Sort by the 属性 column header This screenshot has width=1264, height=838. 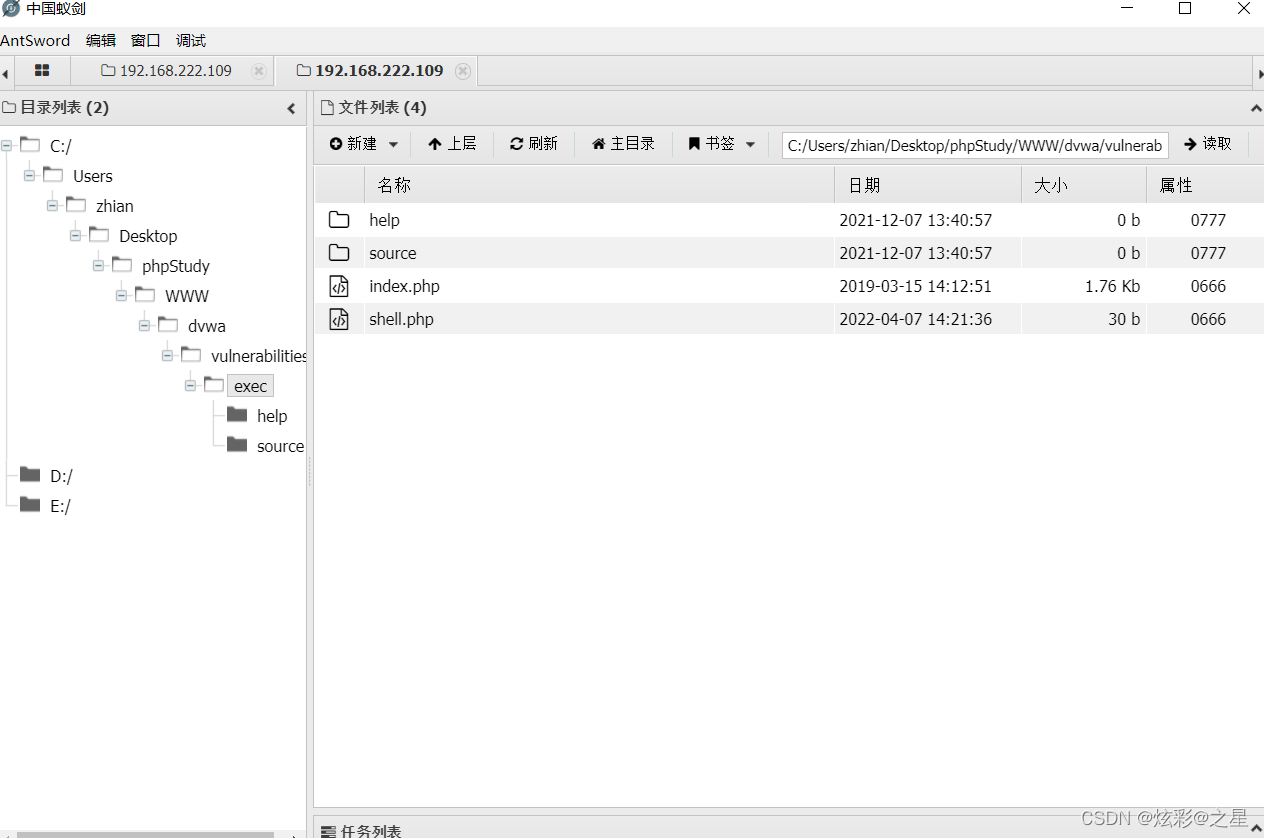point(1205,185)
